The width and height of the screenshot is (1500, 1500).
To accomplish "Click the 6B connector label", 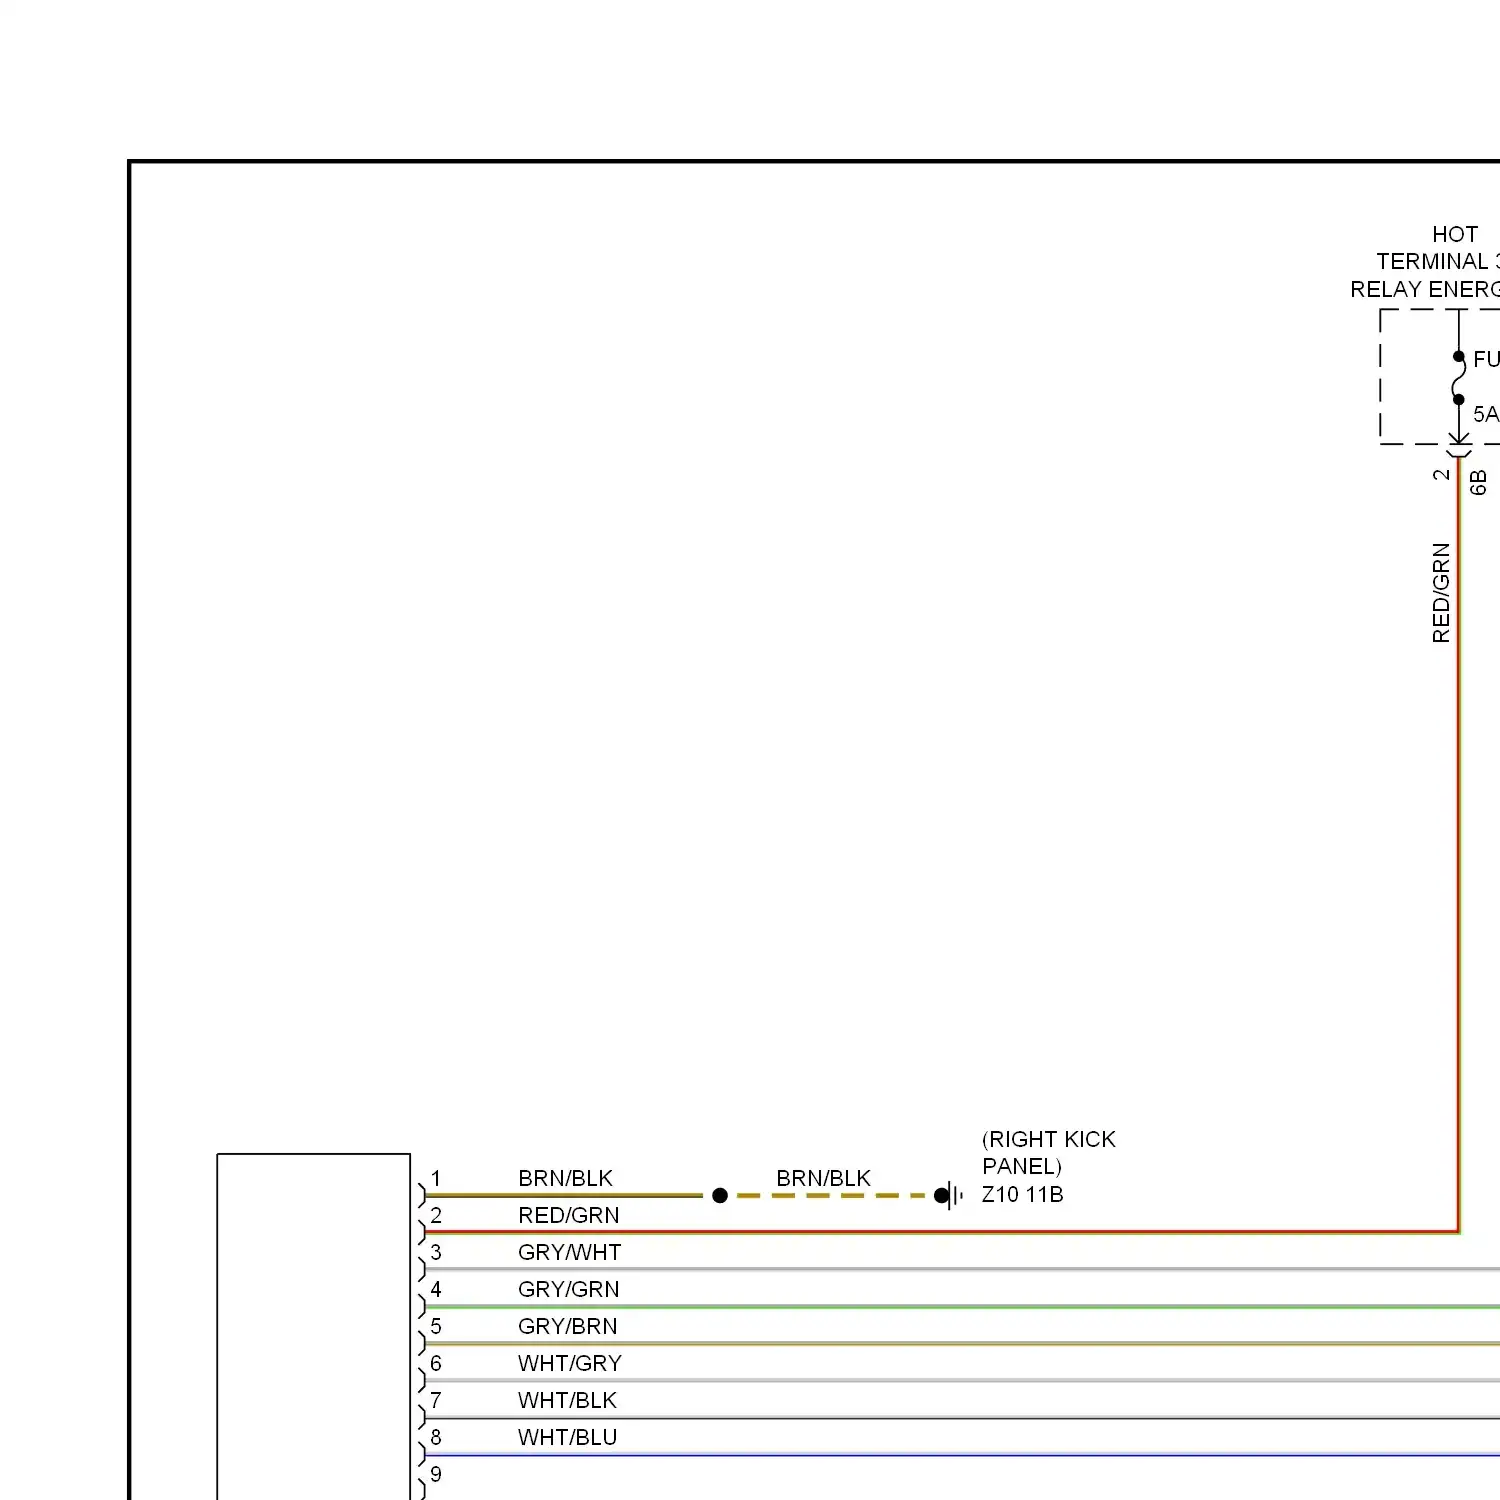I will click(1479, 483).
